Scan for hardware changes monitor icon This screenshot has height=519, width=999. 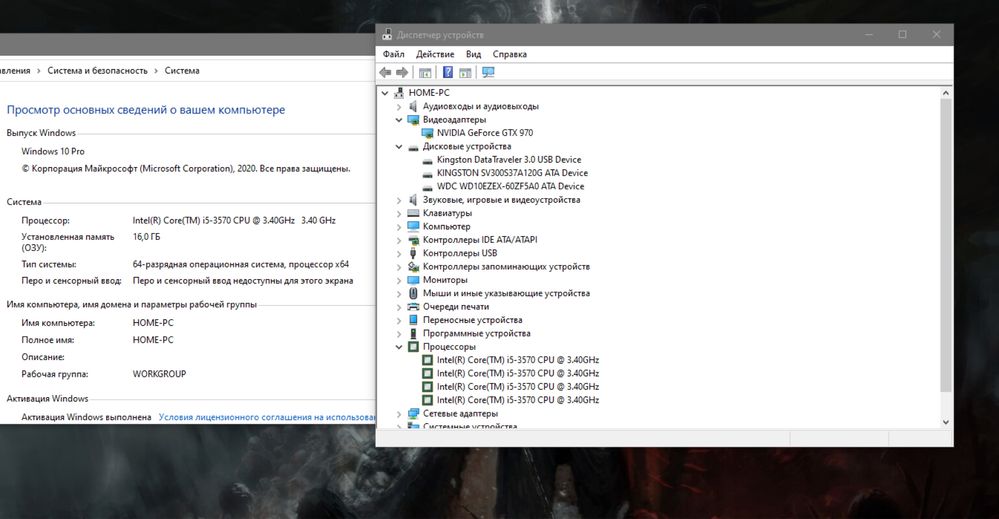488,73
